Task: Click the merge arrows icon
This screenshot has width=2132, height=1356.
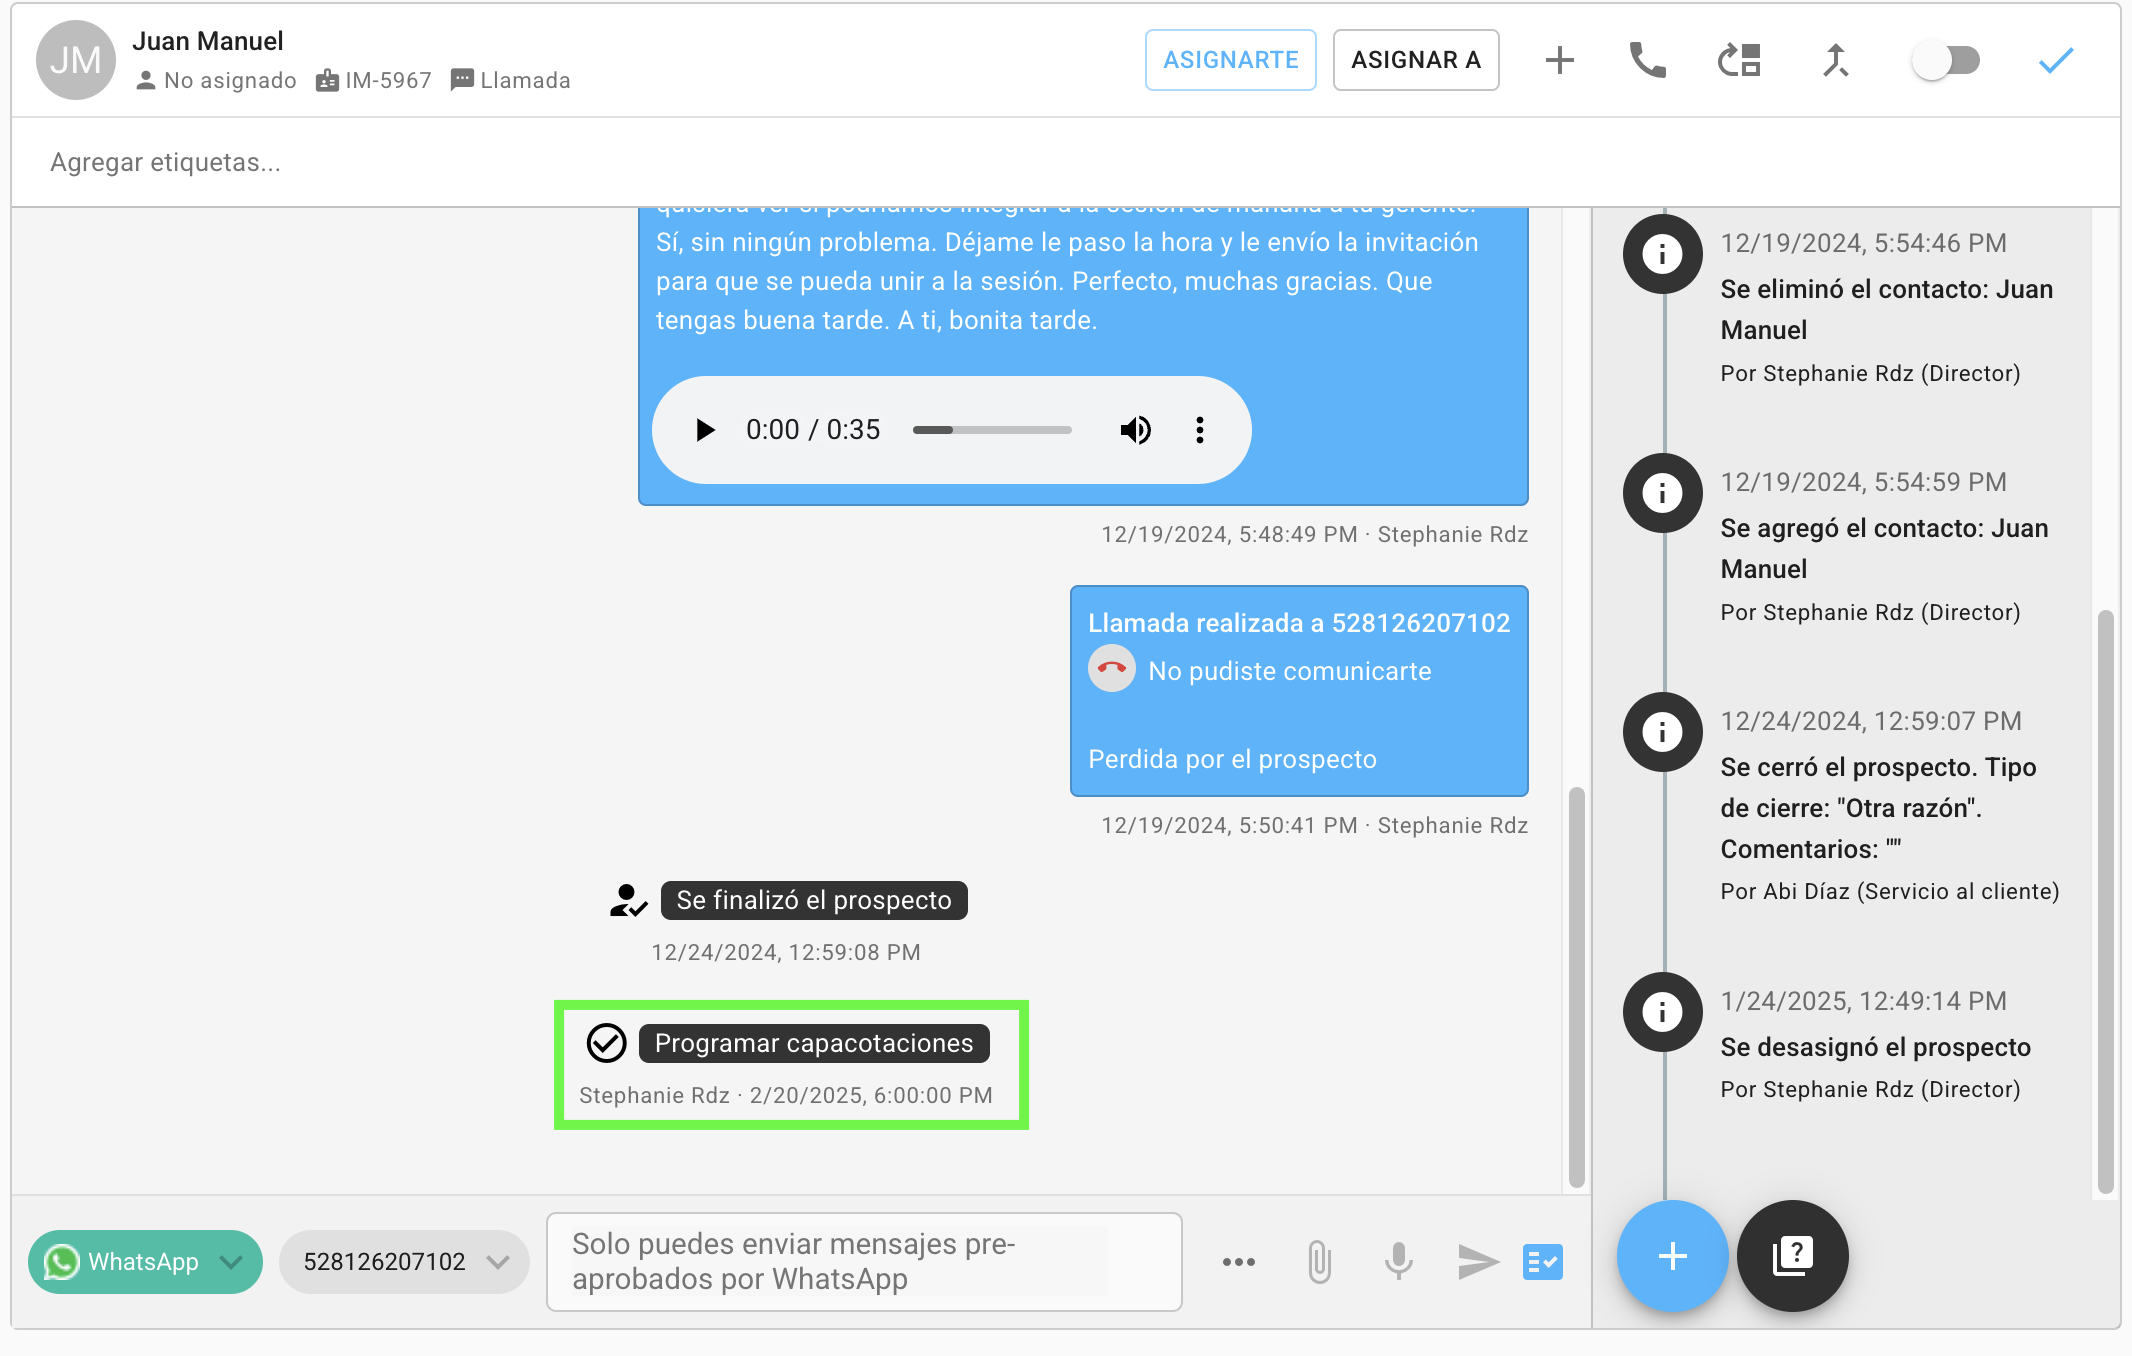Action: point(1835,60)
